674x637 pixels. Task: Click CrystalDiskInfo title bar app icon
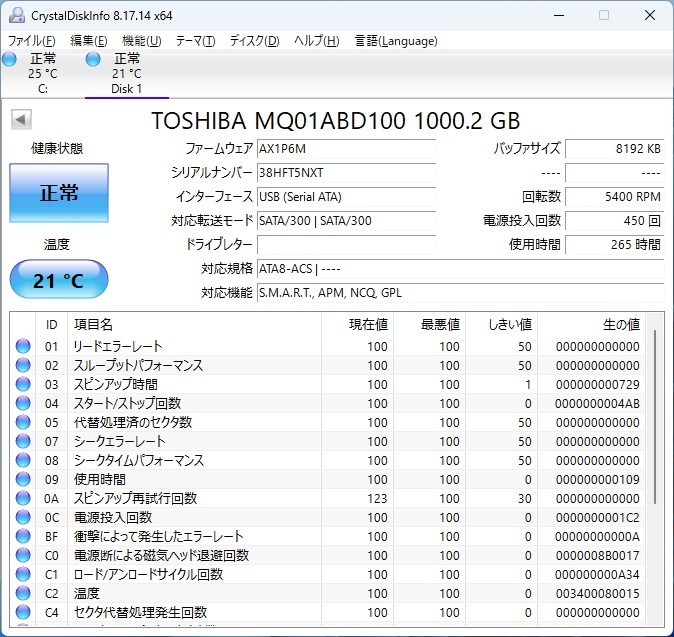15,15
